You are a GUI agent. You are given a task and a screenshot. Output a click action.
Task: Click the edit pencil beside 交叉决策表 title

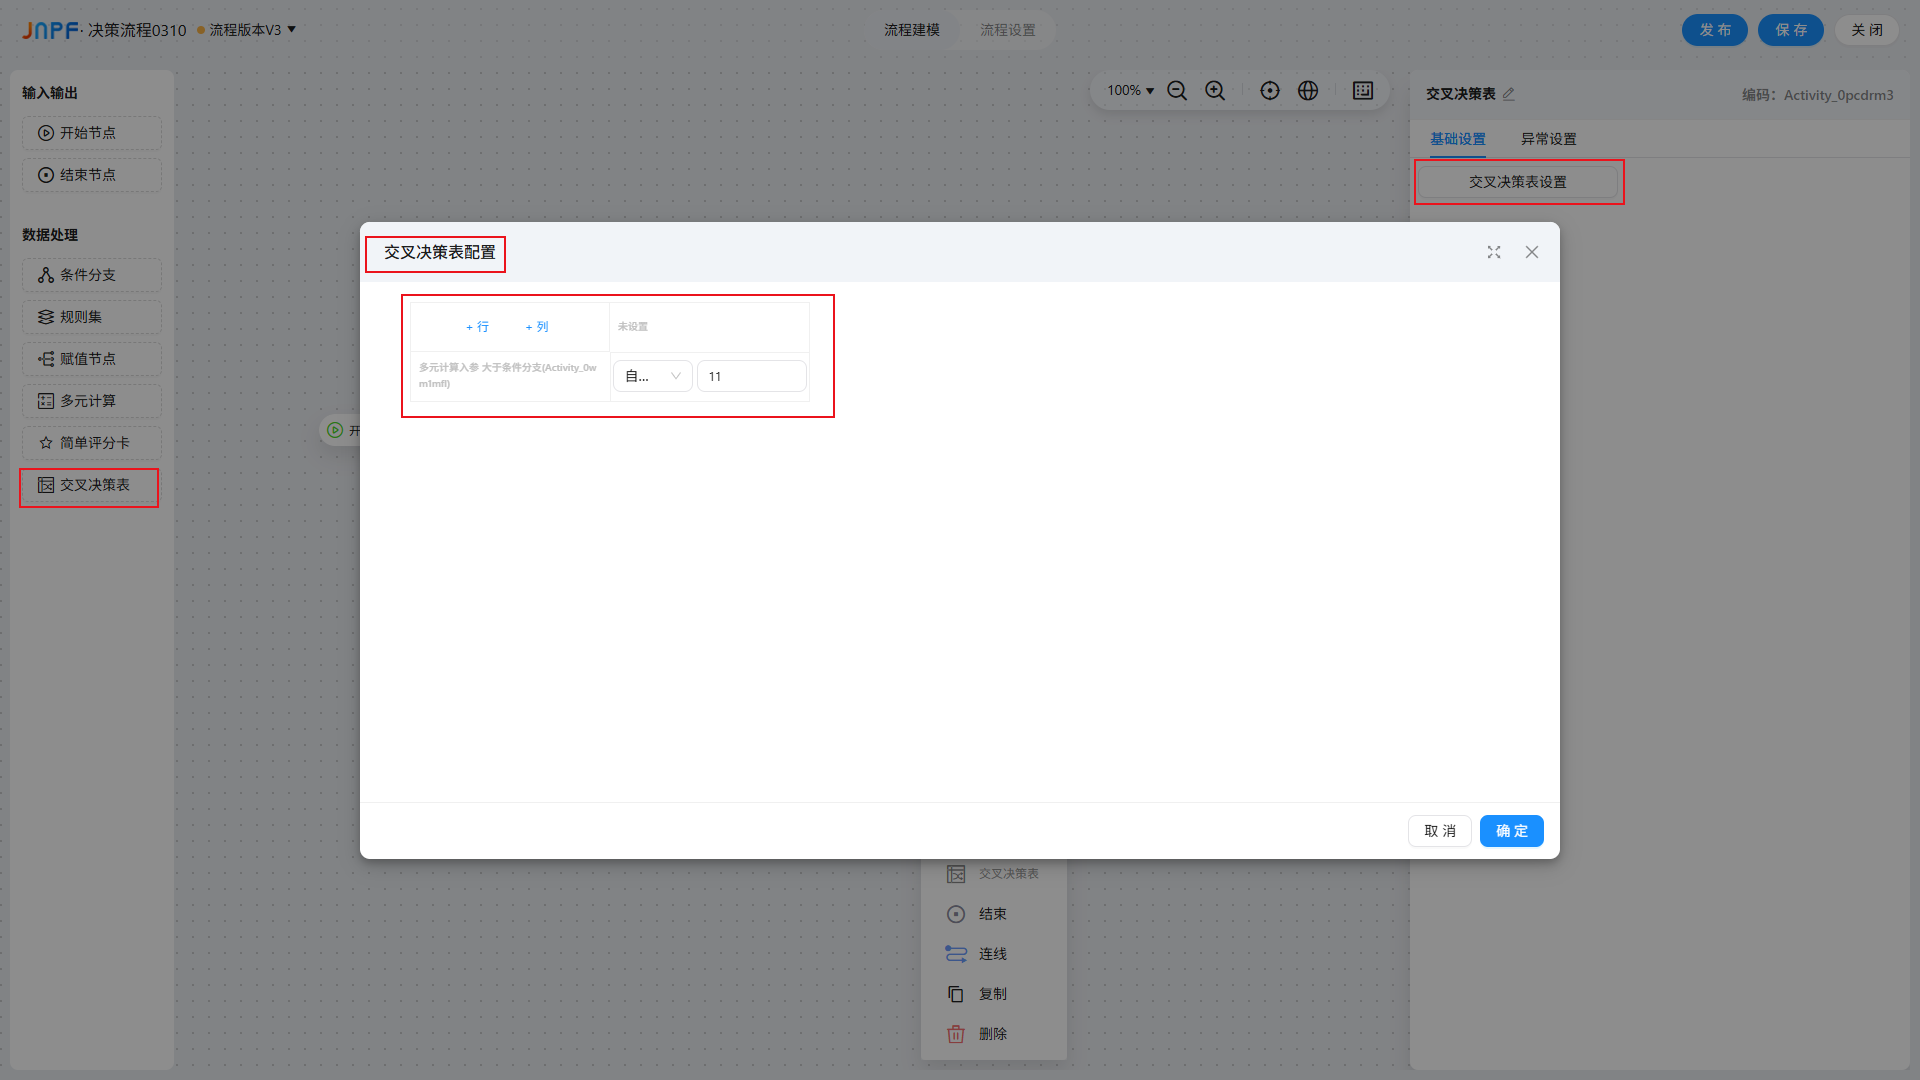pyautogui.click(x=1509, y=94)
